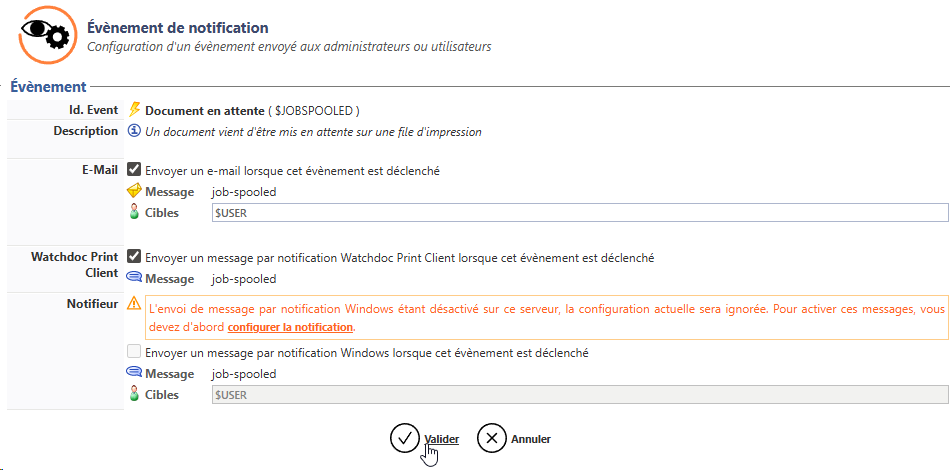Click the user icon beside Notifieur Cibles
This screenshot has height=470, width=950.
[x=134, y=395]
